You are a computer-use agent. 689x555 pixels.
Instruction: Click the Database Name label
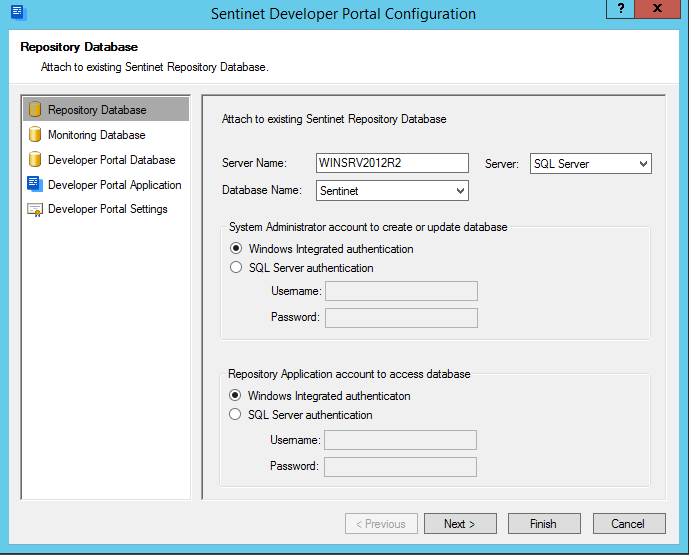261,190
